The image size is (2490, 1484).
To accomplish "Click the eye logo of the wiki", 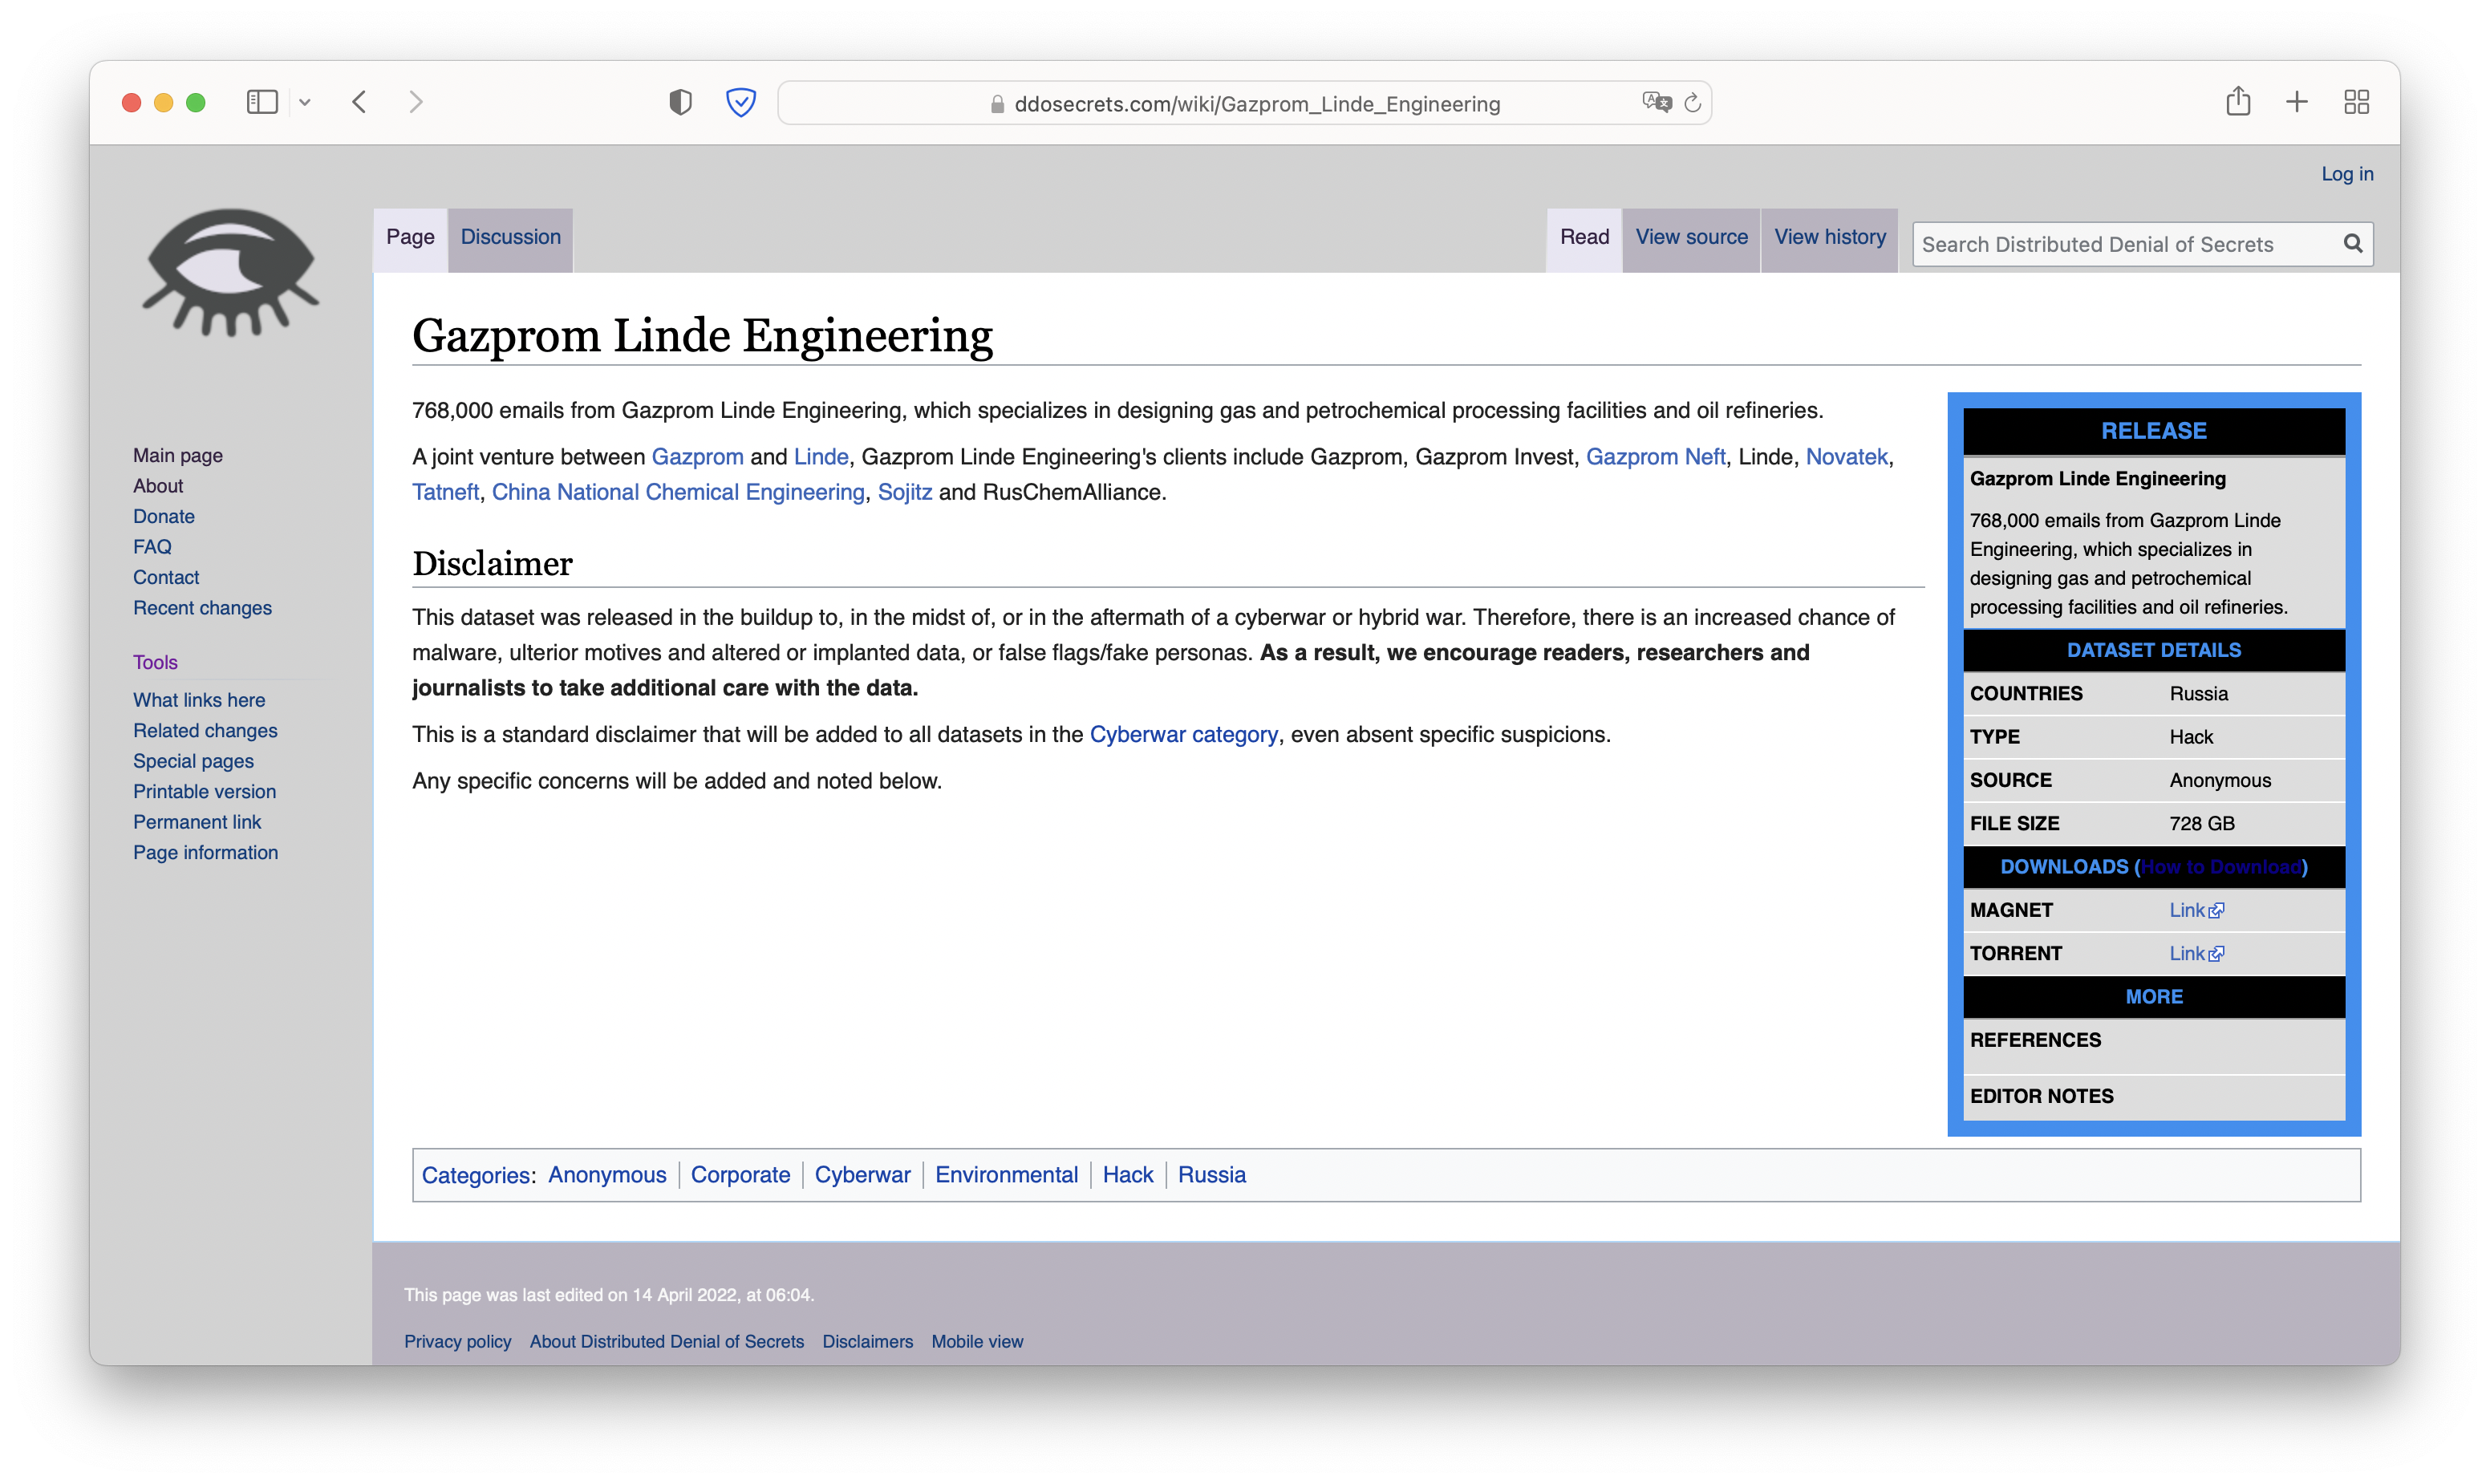I will coord(231,273).
